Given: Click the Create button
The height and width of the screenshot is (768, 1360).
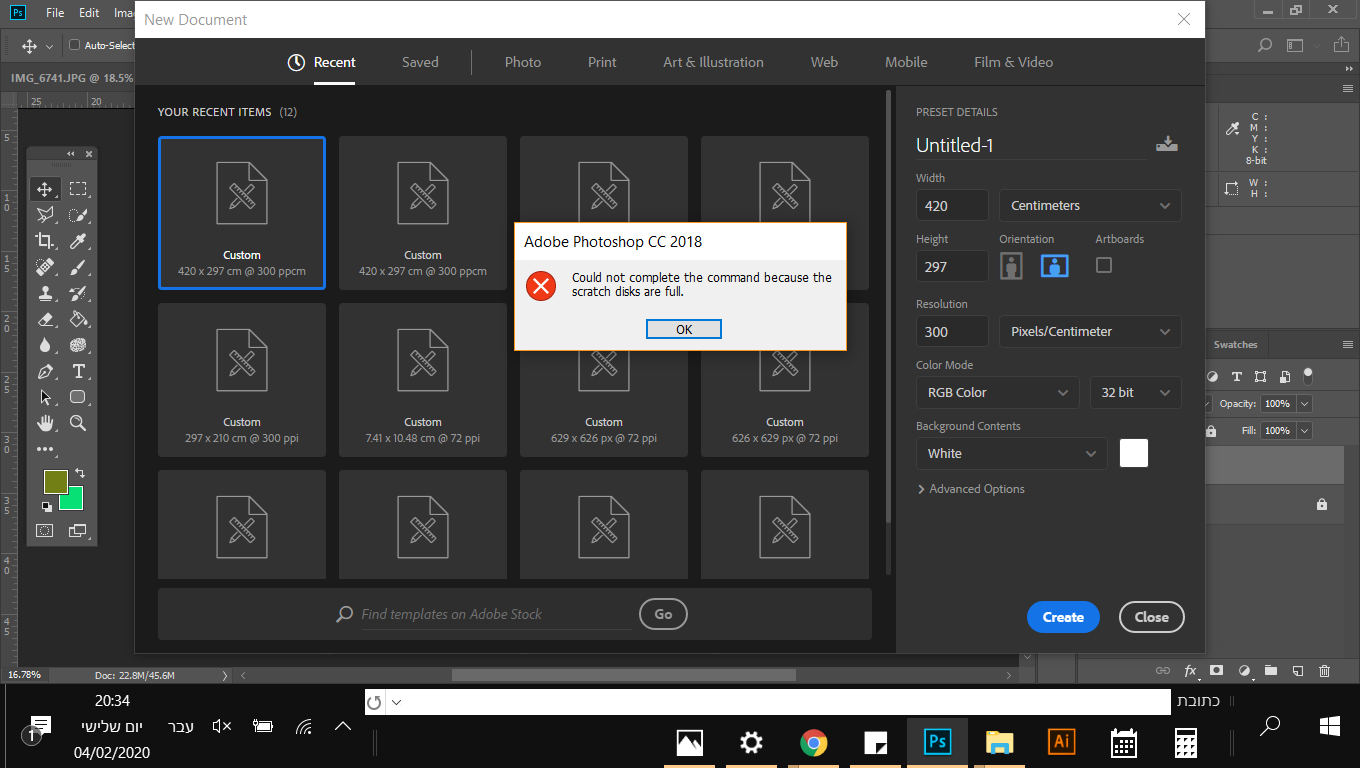Looking at the screenshot, I should click(x=1063, y=617).
